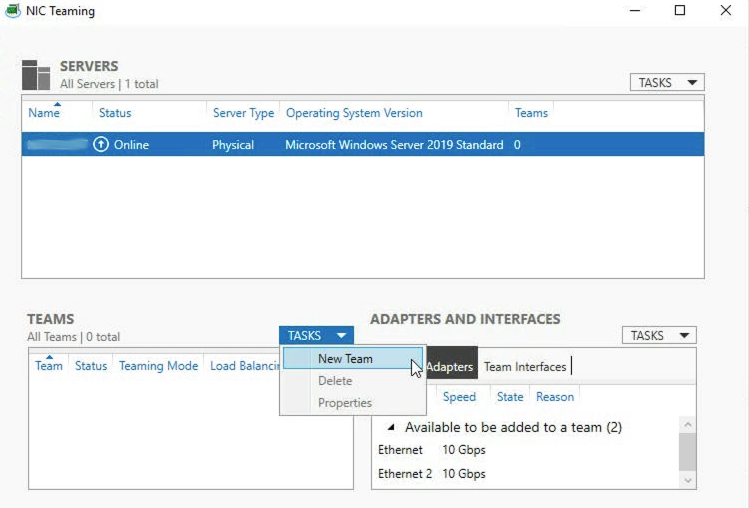This screenshot has height=508, width=749.
Task: Click the Servers section icon
Action: point(36,75)
